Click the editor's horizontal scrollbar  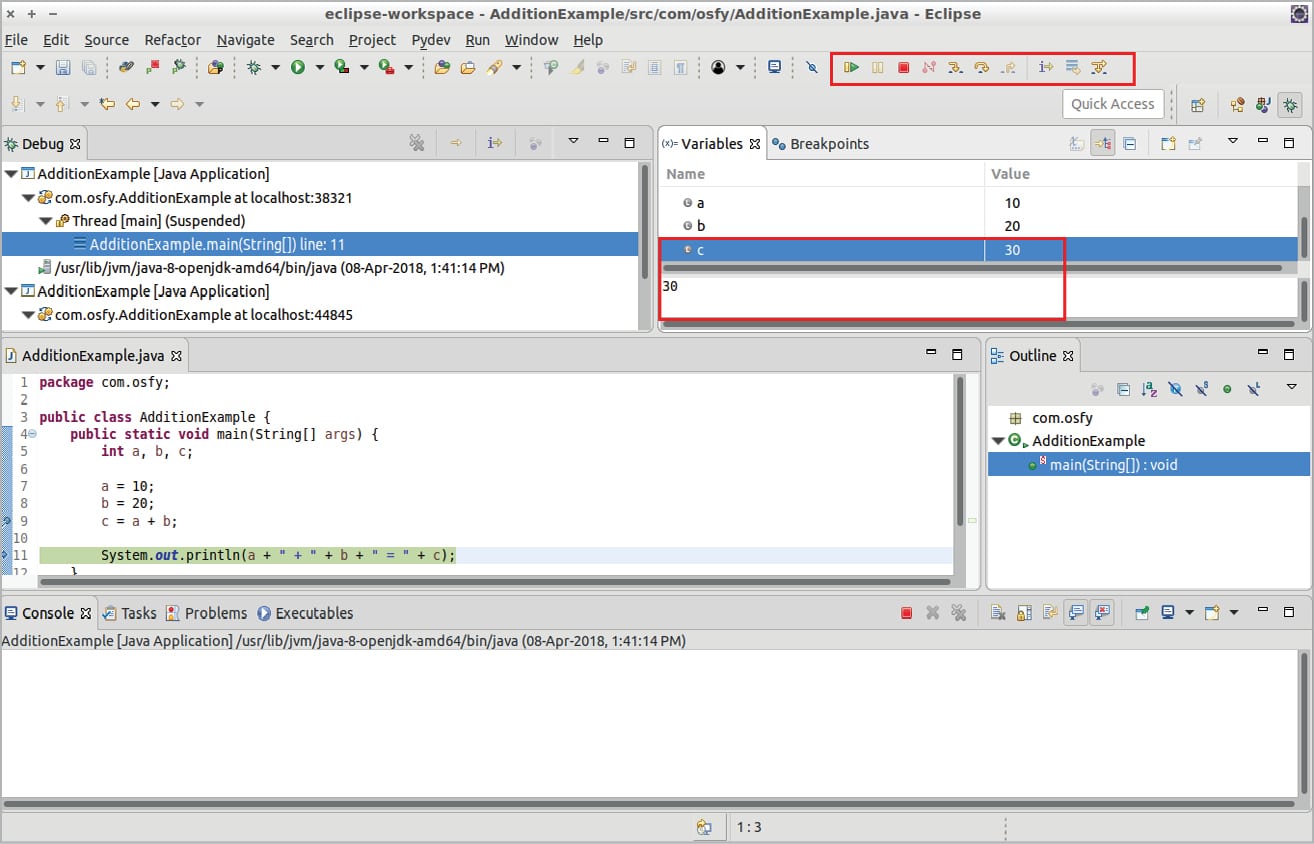point(494,581)
